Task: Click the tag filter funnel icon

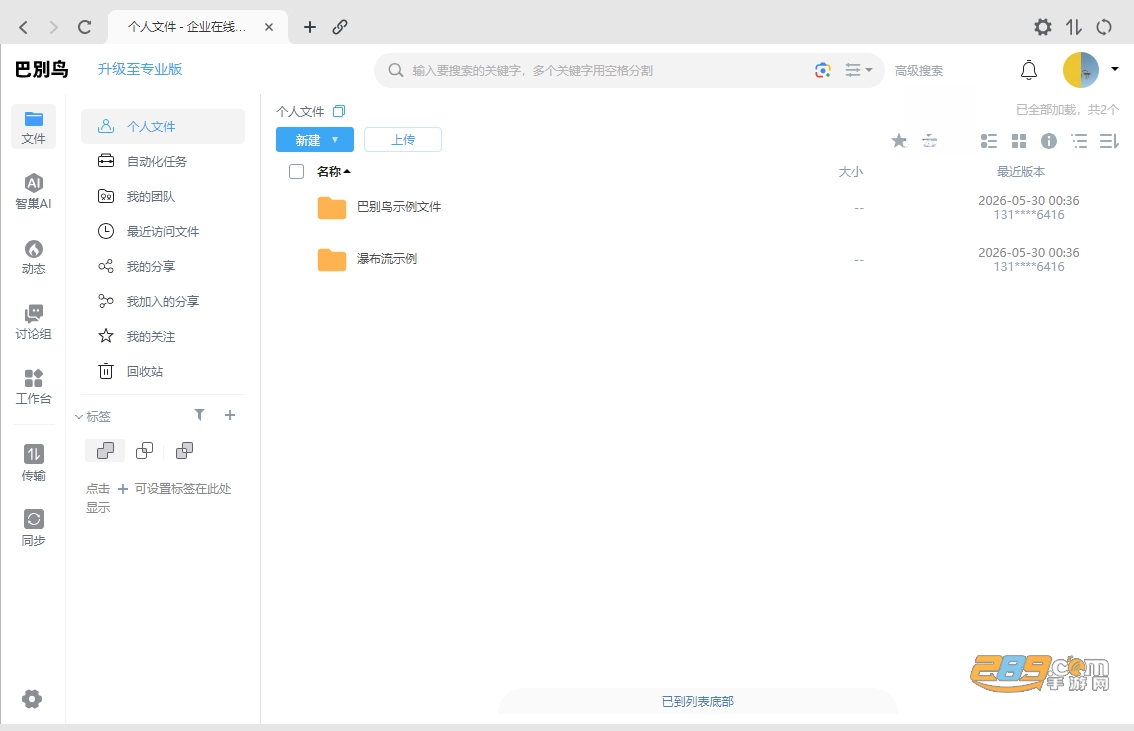Action: pos(200,415)
